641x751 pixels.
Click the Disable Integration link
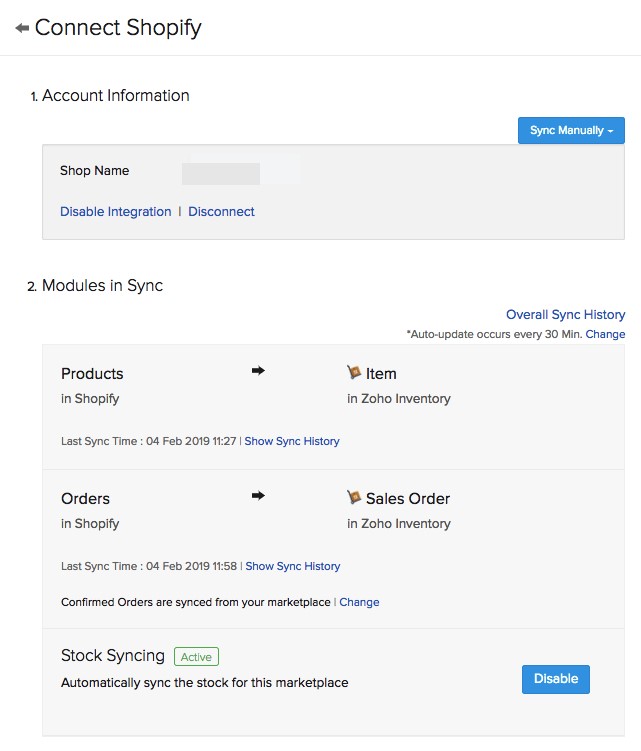pyautogui.click(x=115, y=212)
